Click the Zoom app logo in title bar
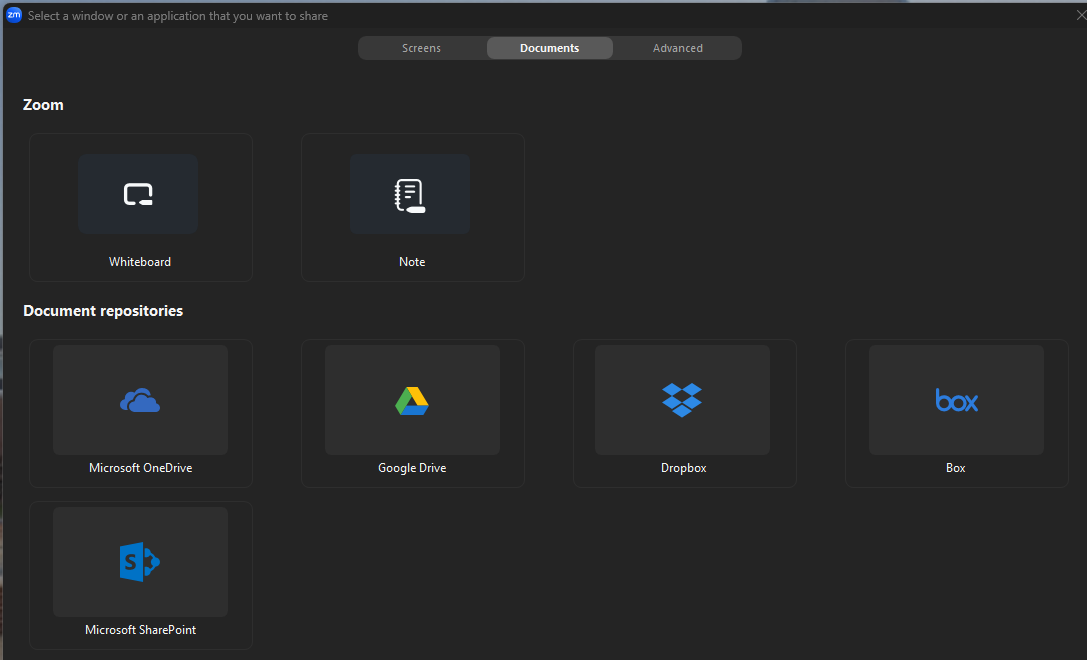Viewport: 1087px width, 660px height. pos(14,15)
